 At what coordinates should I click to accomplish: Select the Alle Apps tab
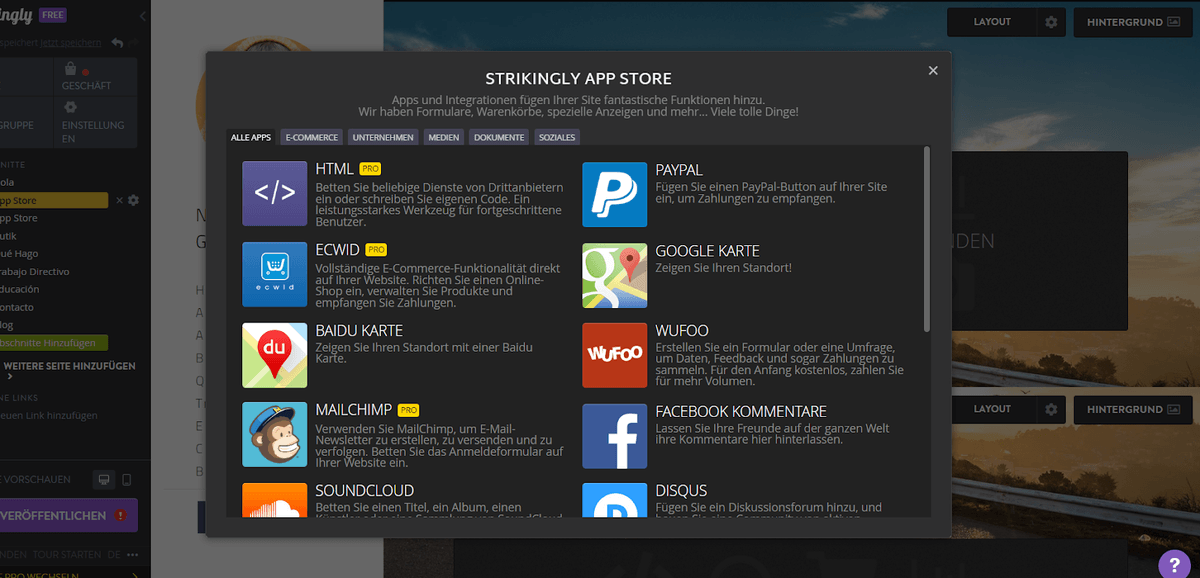click(x=251, y=137)
